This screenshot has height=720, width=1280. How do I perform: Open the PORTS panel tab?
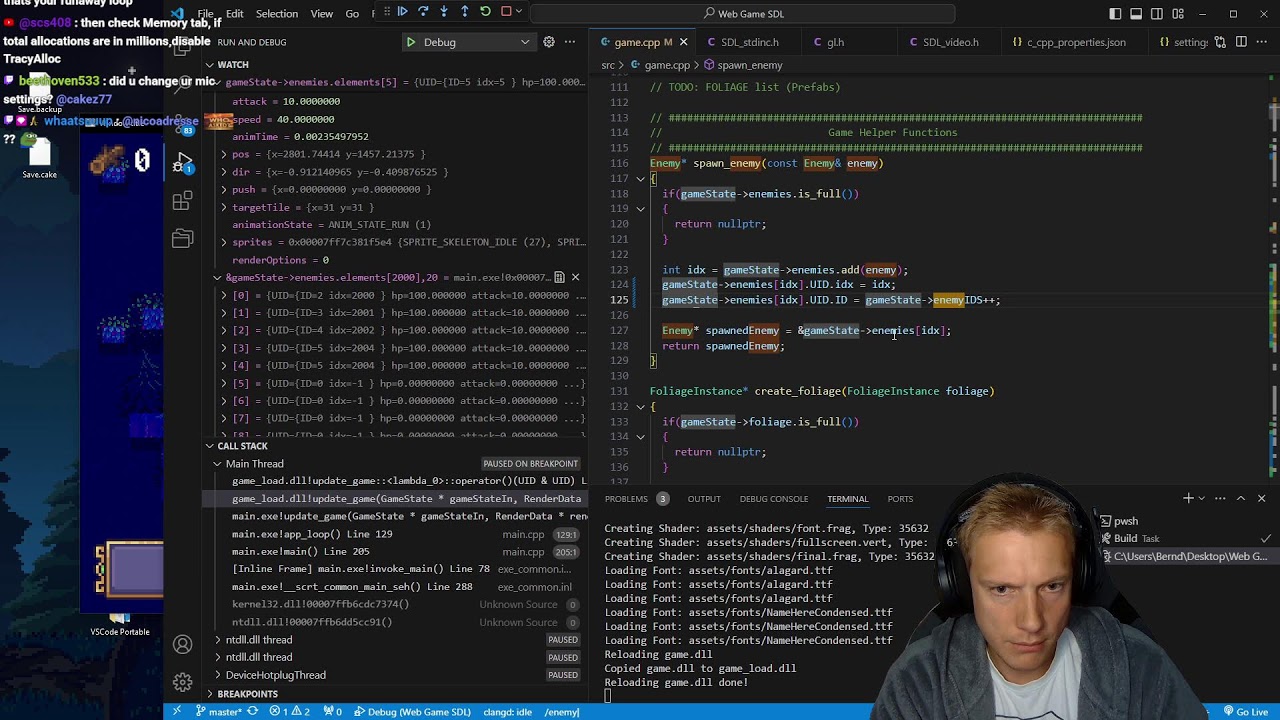(x=900, y=498)
